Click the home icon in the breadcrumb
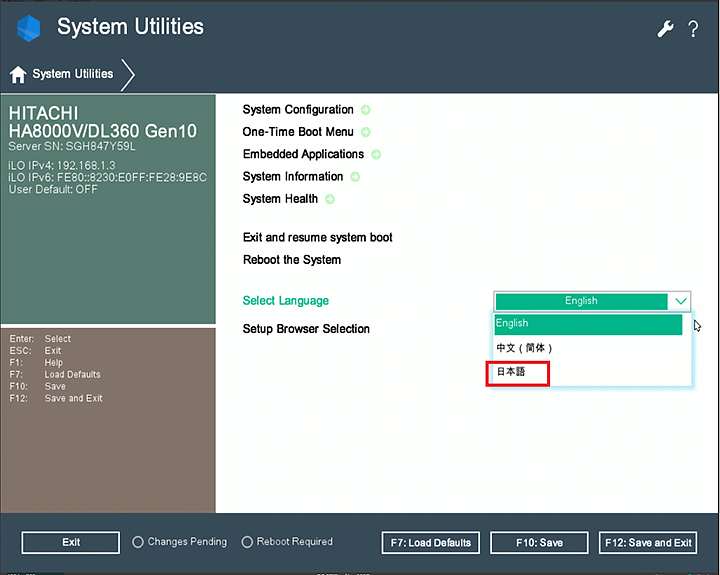The image size is (720, 575). (18, 74)
